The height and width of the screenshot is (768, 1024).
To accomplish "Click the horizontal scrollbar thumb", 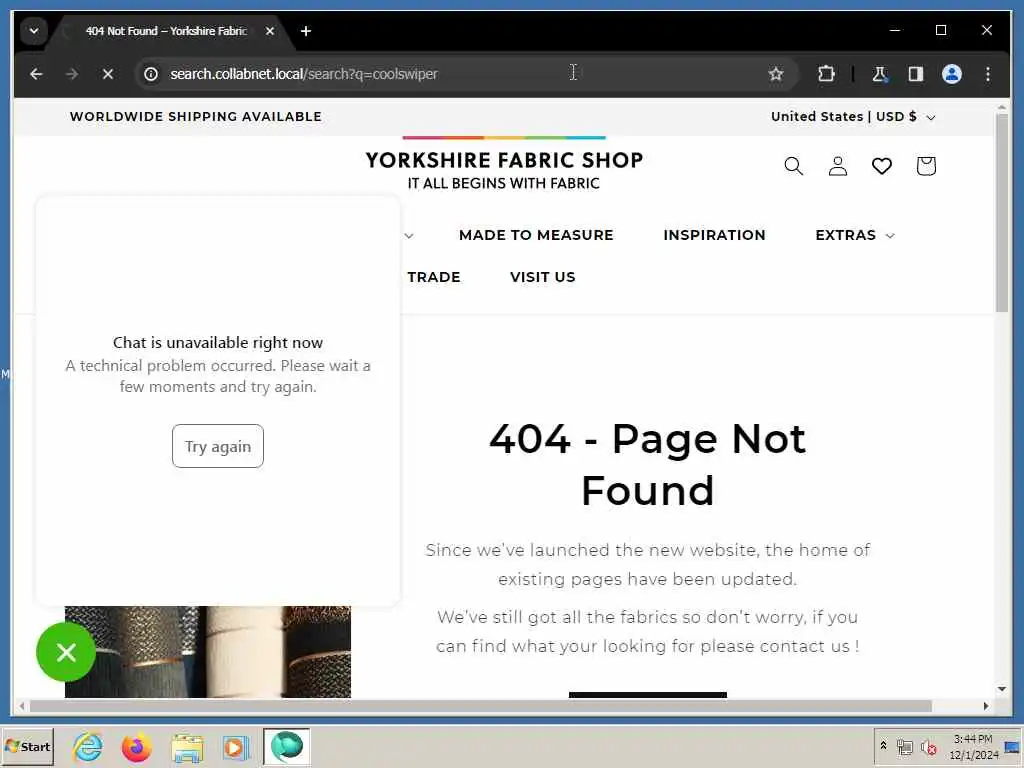I will 481,706.
